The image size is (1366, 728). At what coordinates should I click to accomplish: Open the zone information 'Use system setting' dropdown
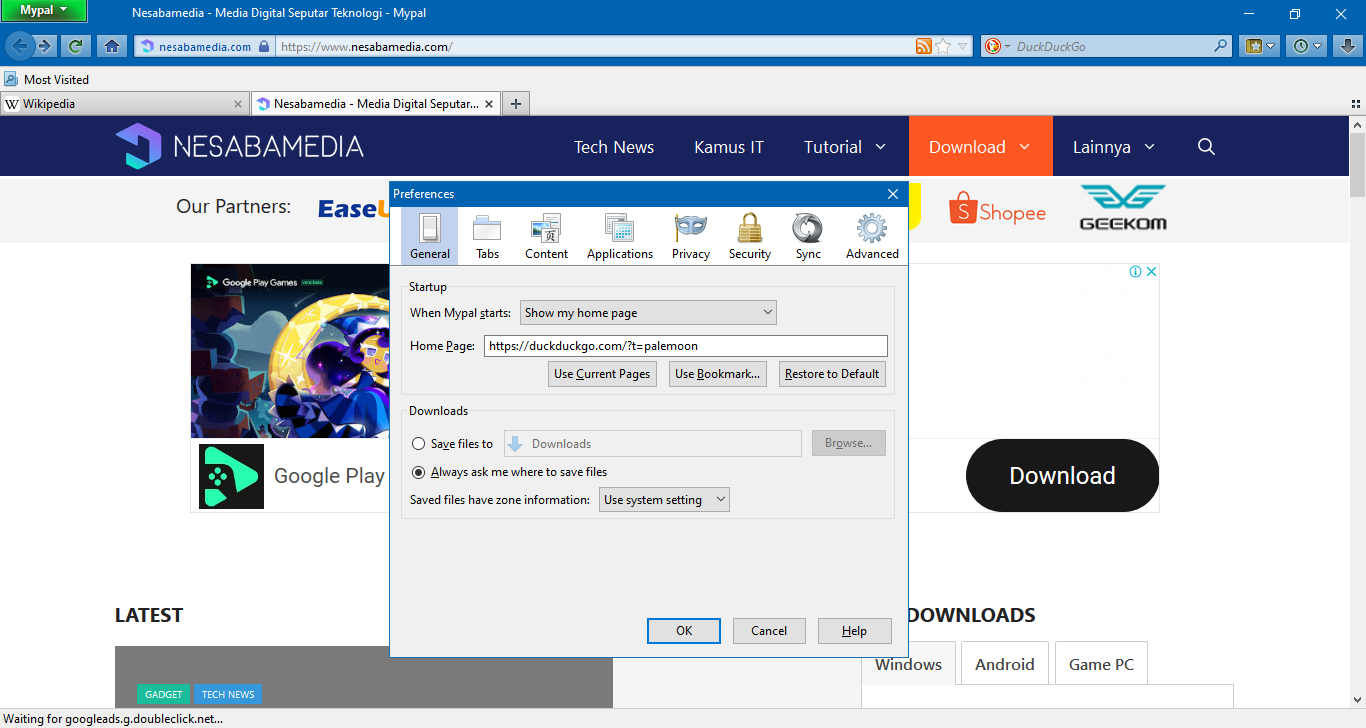[x=664, y=500]
